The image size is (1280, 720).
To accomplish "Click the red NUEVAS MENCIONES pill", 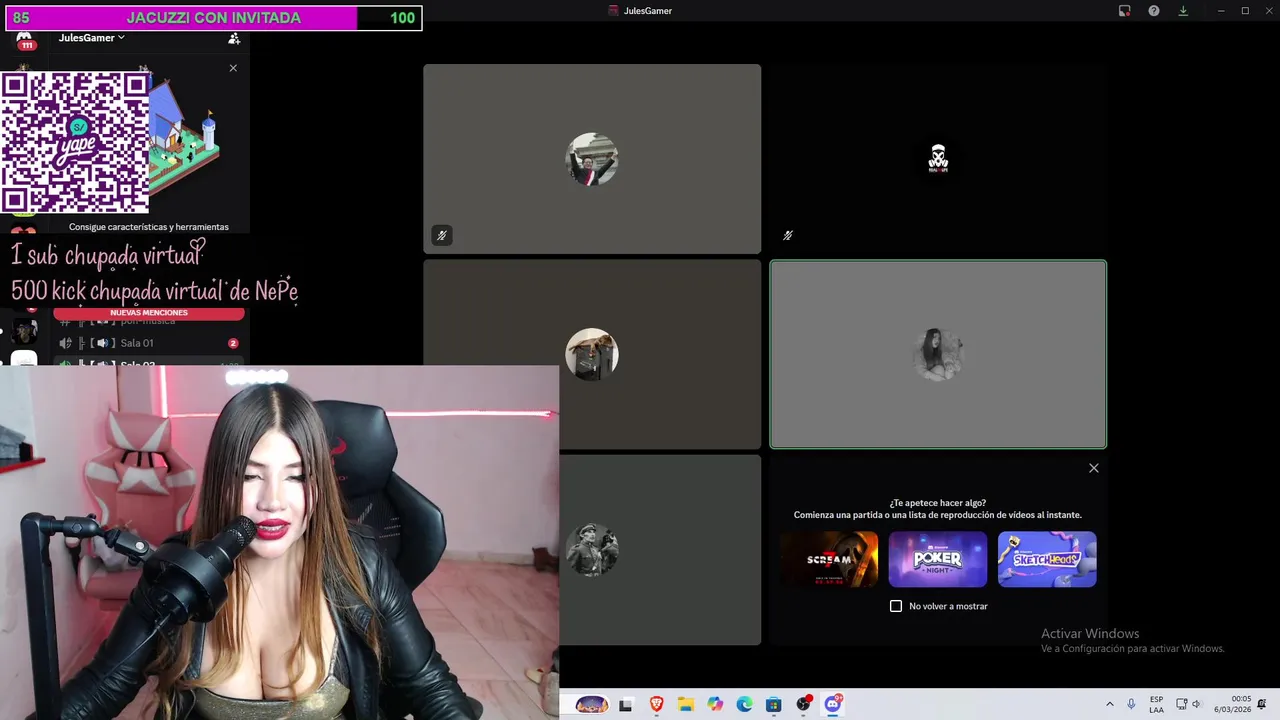I will [x=149, y=313].
